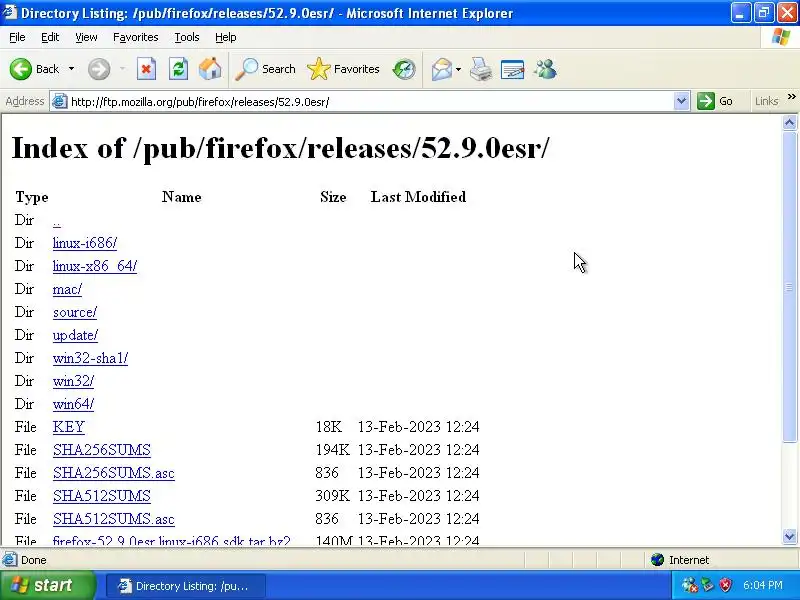Open the History clock icon
The height and width of the screenshot is (600, 800).
(x=404, y=69)
